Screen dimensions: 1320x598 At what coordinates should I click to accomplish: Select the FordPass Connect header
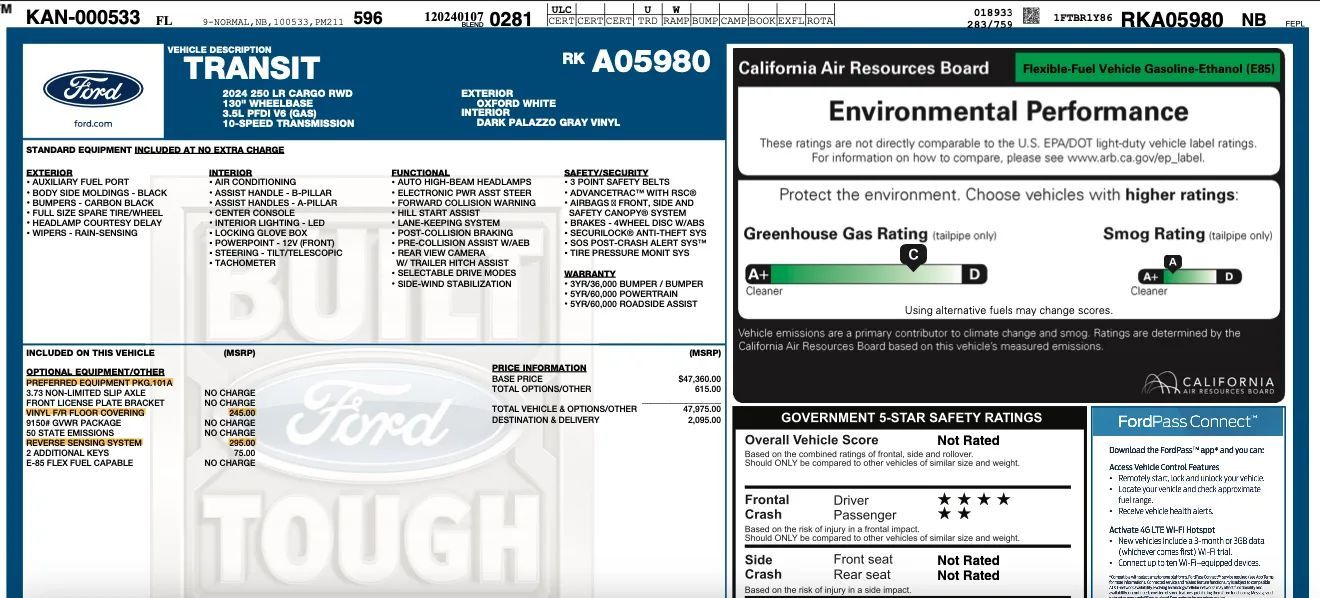click(1186, 422)
